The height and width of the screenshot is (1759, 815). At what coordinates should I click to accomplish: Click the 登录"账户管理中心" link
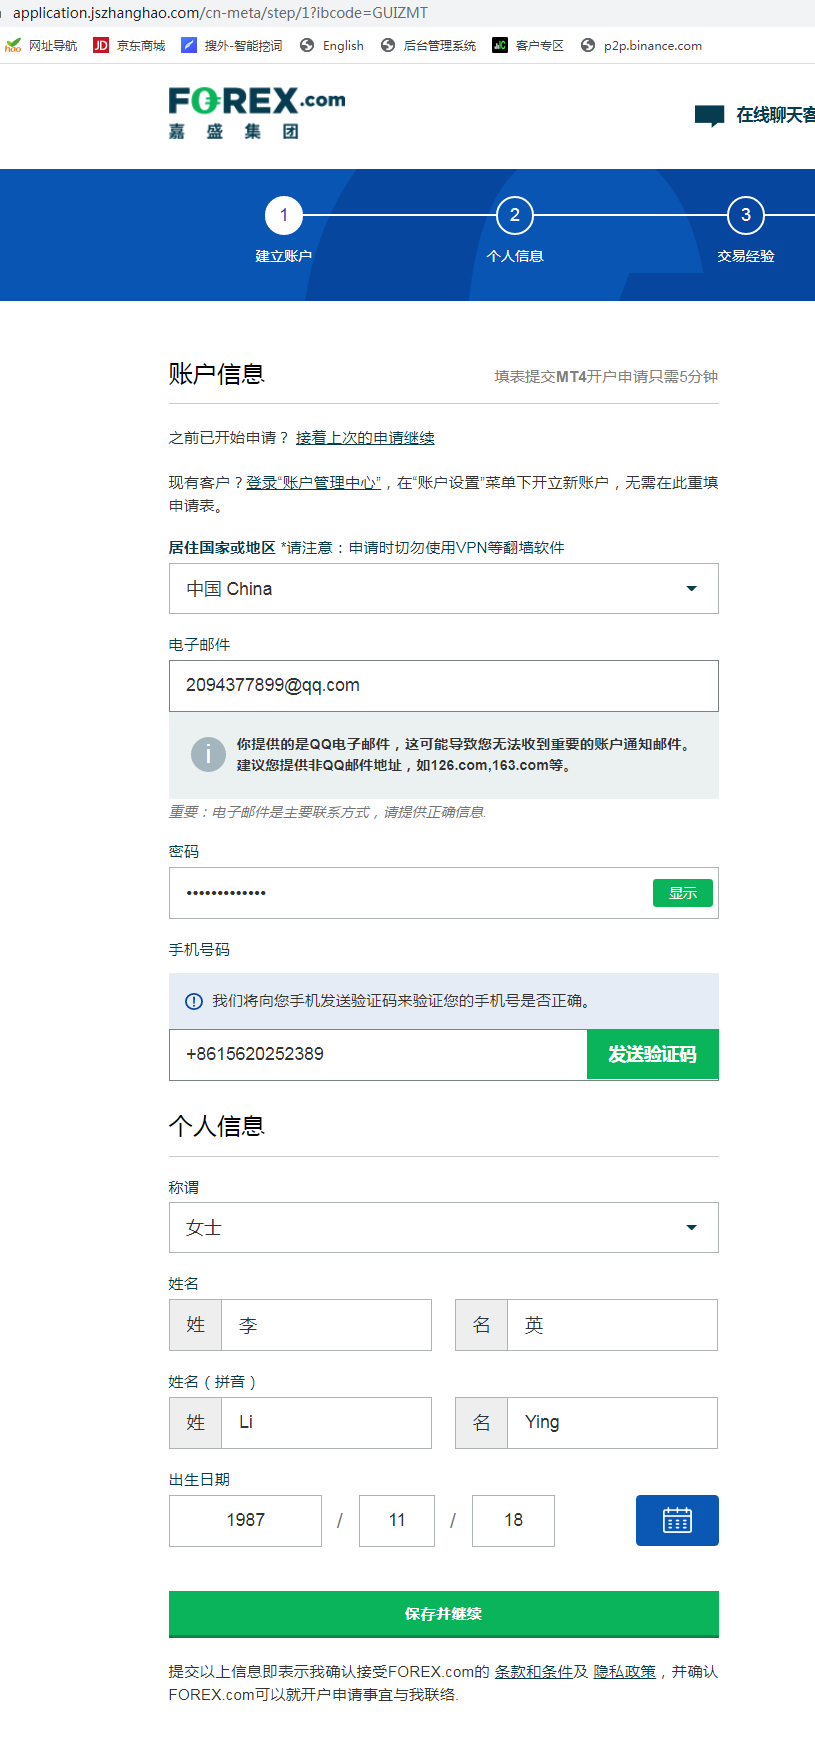coord(313,482)
